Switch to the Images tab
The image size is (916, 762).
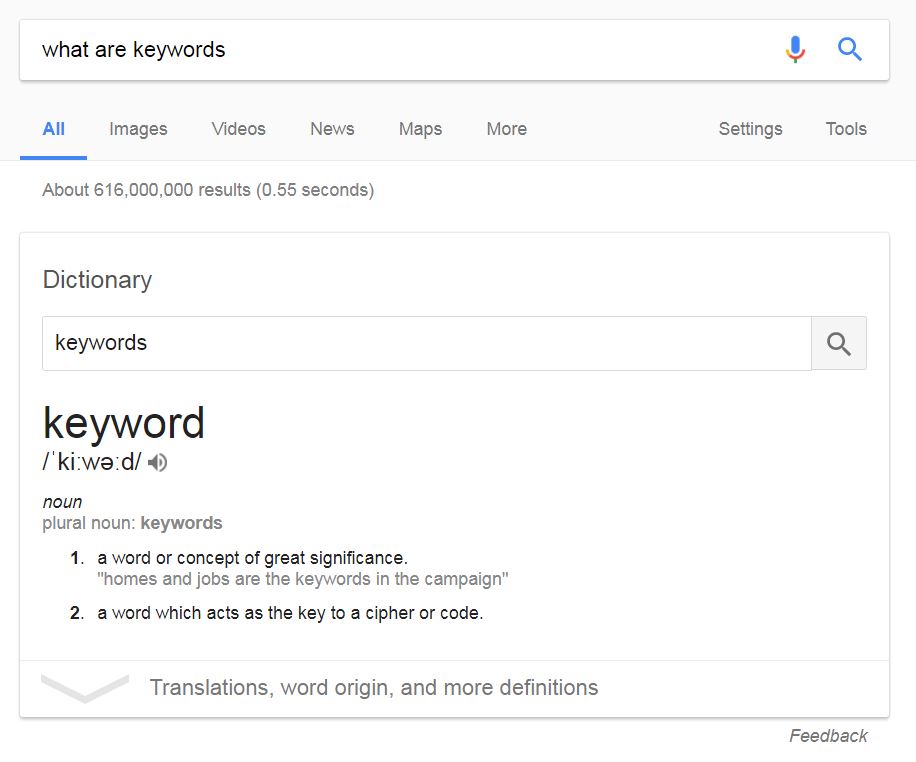[138, 129]
